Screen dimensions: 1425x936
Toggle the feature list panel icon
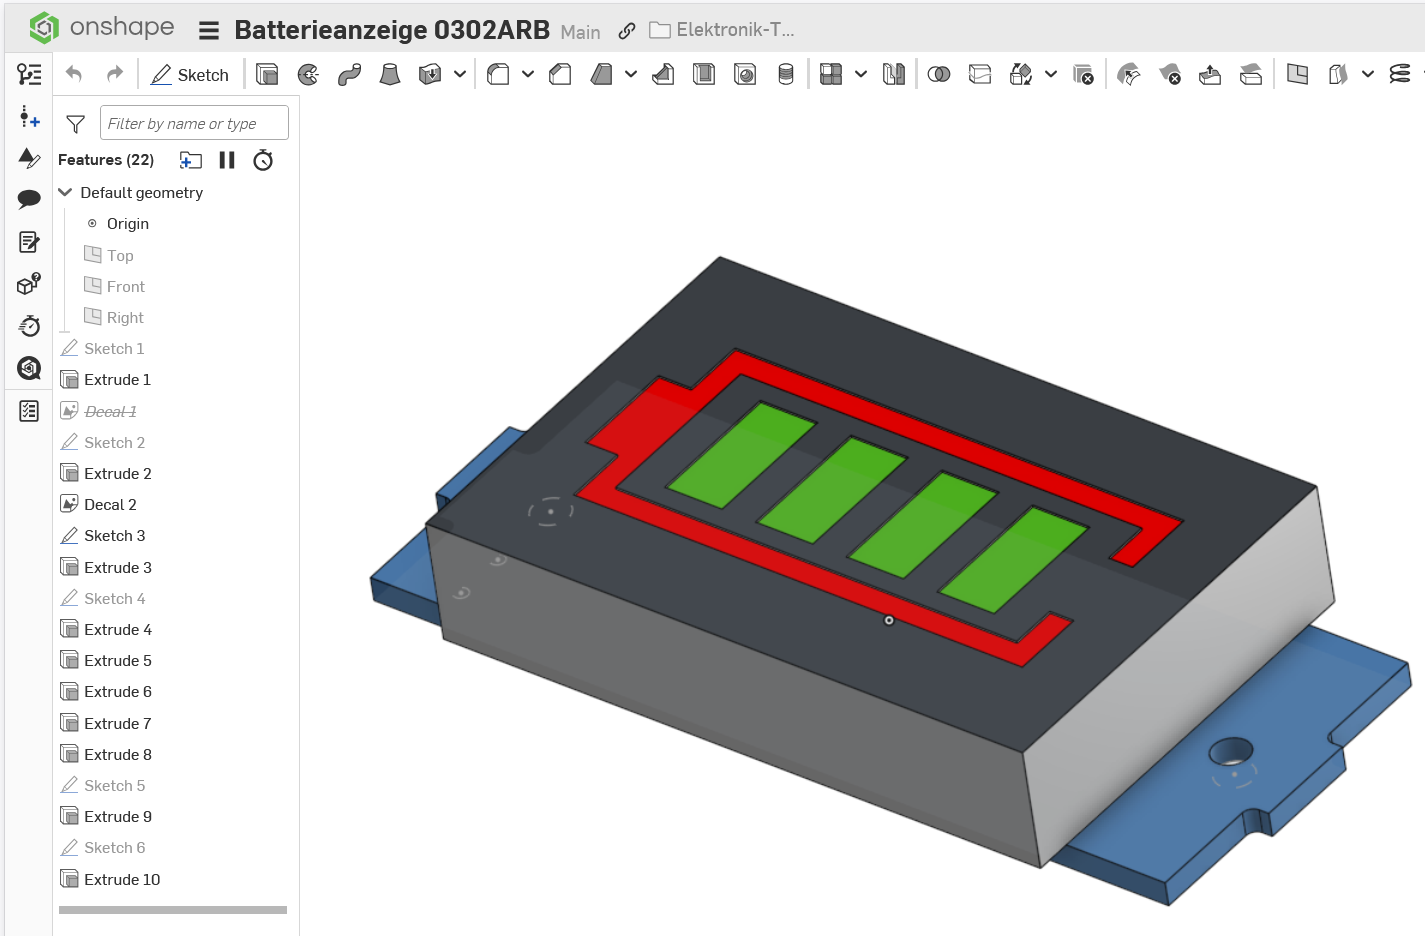(29, 74)
